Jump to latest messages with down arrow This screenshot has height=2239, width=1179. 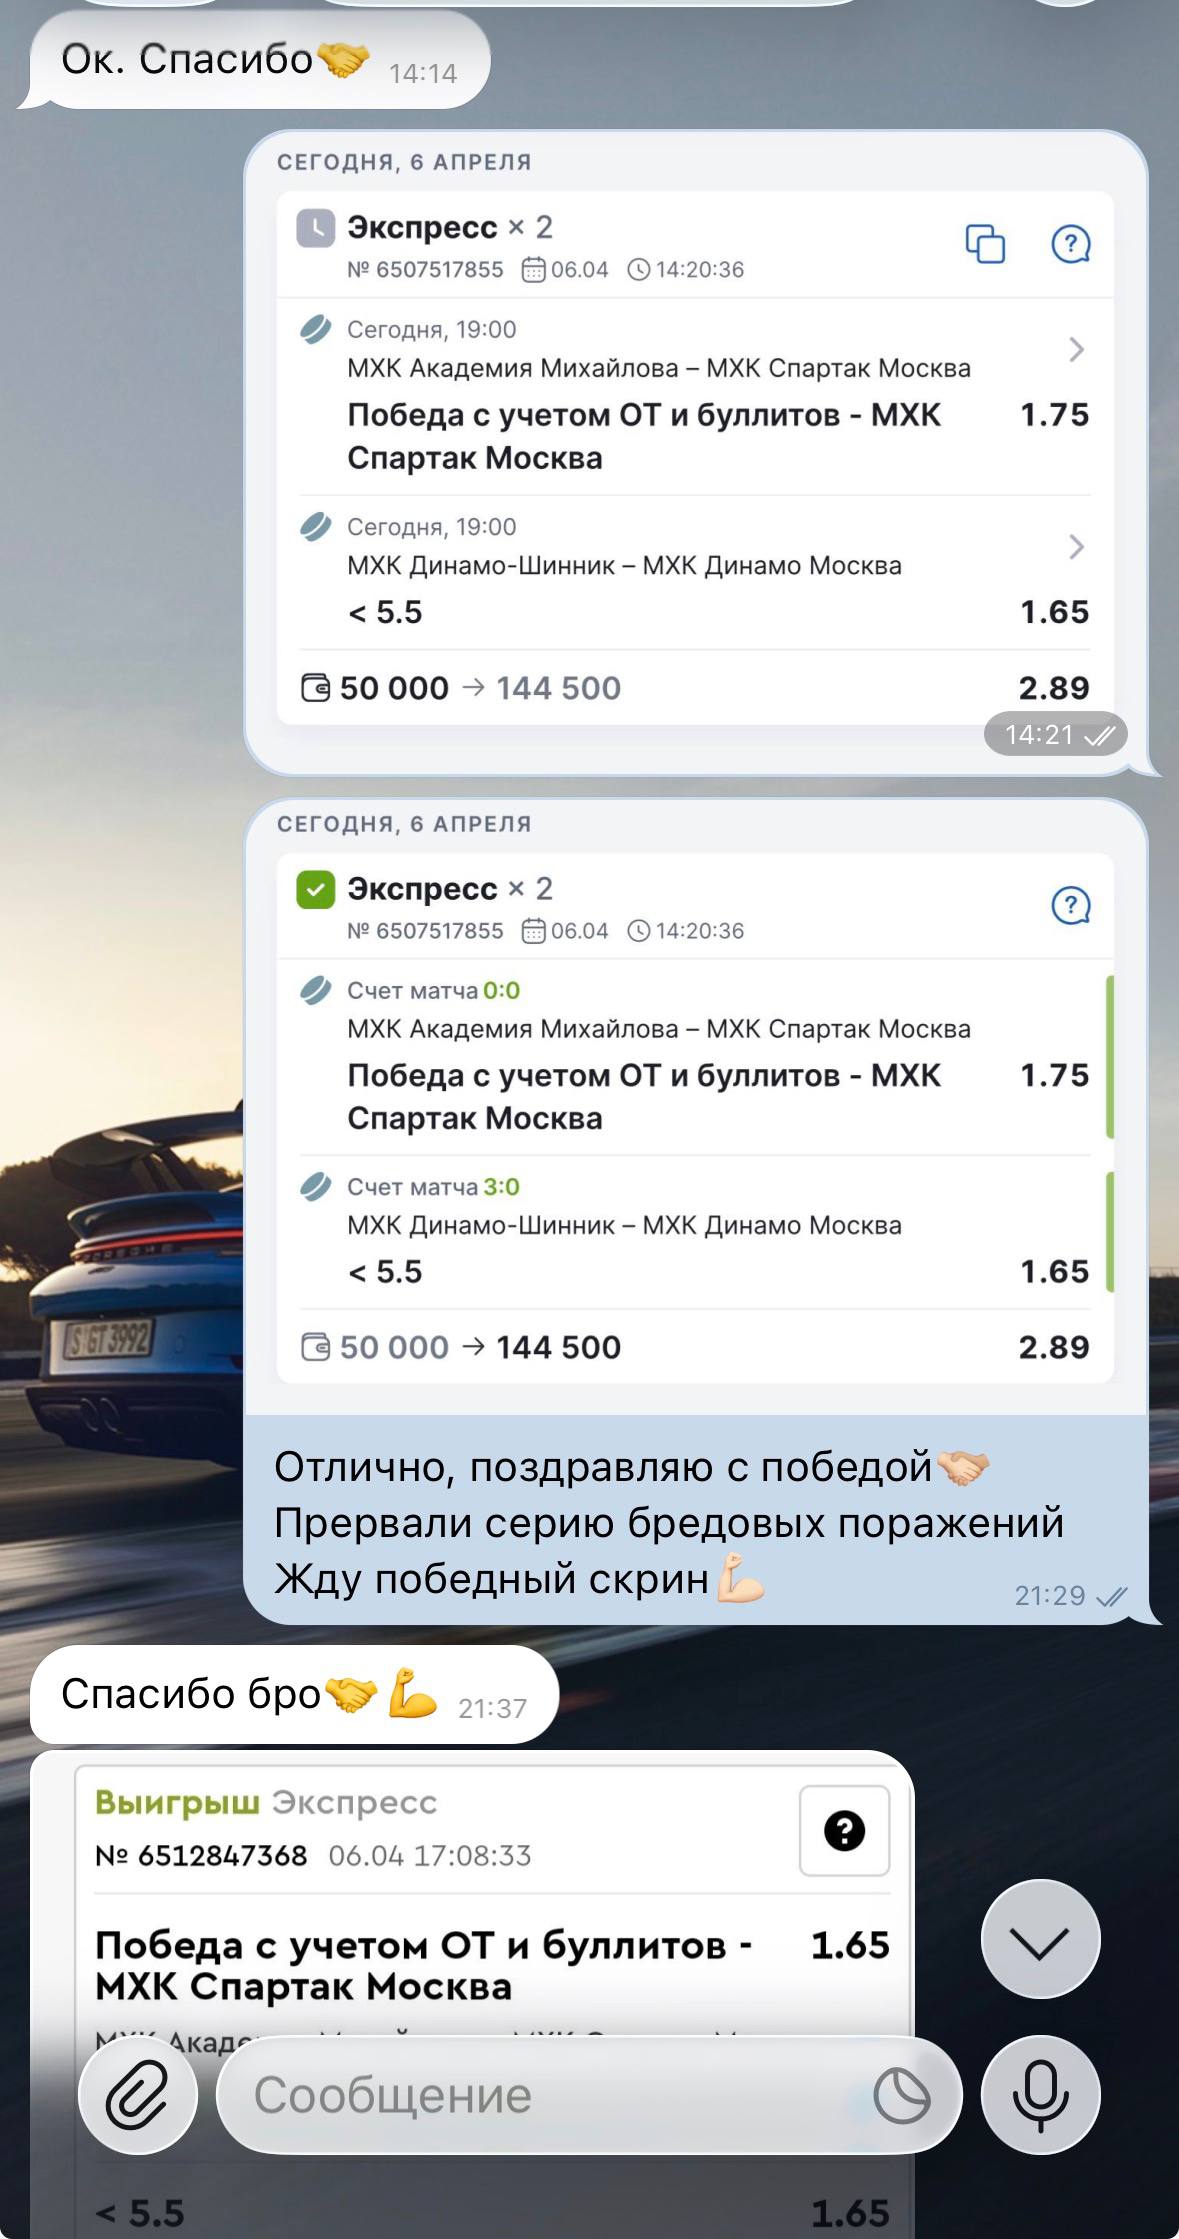pyautogui.click(x=1040, y=1939)
